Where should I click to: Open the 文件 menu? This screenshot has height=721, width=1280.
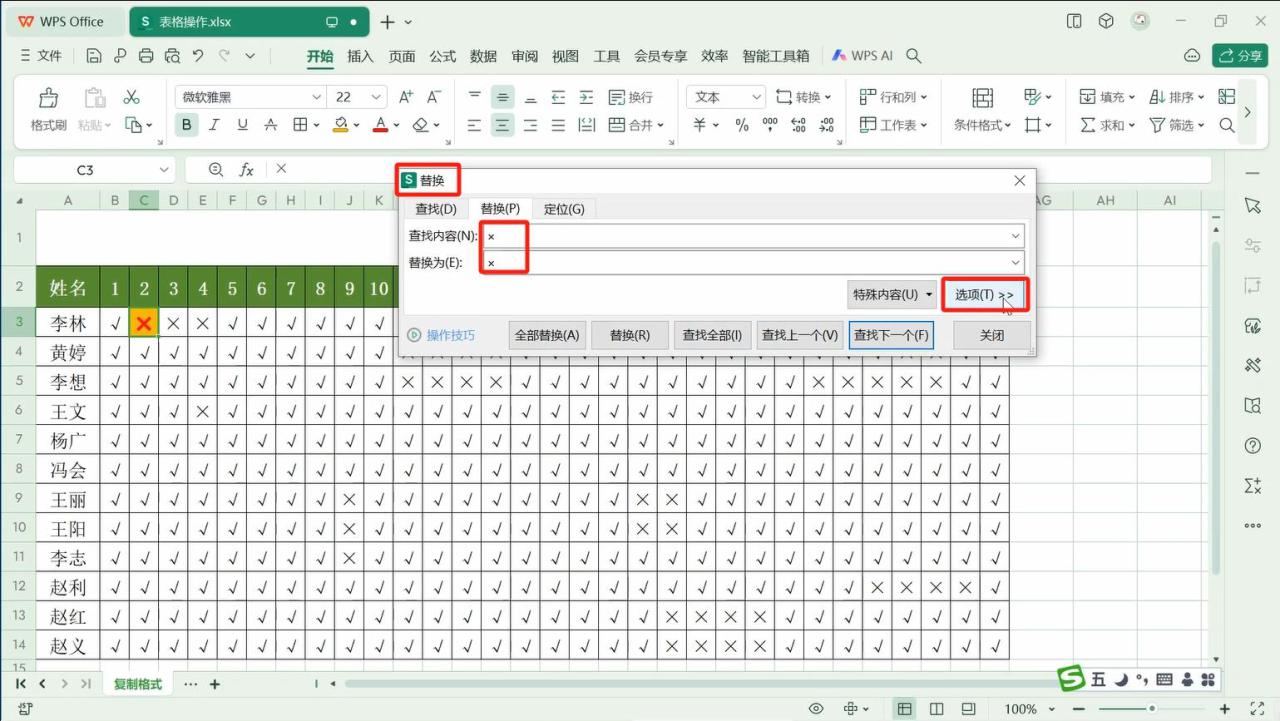pos(41,56)
